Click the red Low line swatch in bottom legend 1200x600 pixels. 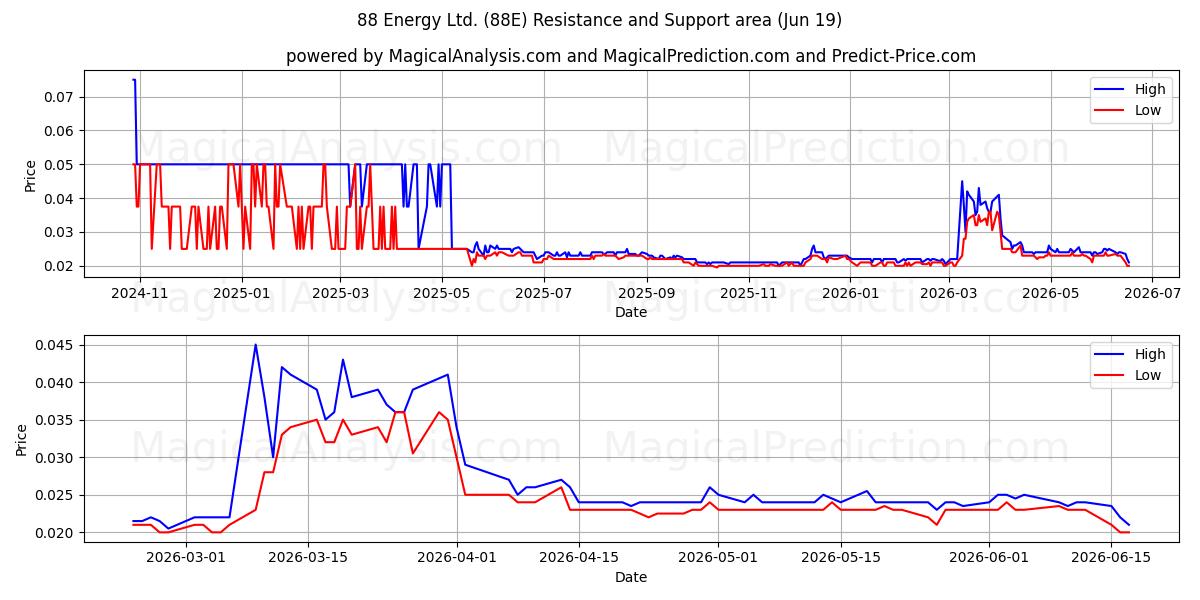pyautogui.click(x=1111, y=376)
